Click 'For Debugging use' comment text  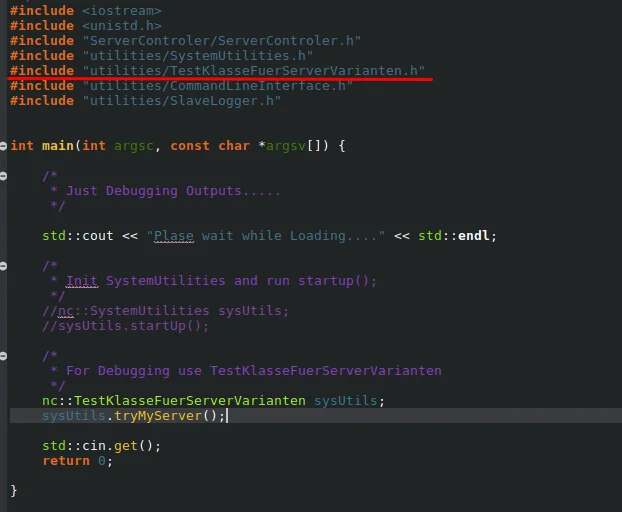pos(134,371)
